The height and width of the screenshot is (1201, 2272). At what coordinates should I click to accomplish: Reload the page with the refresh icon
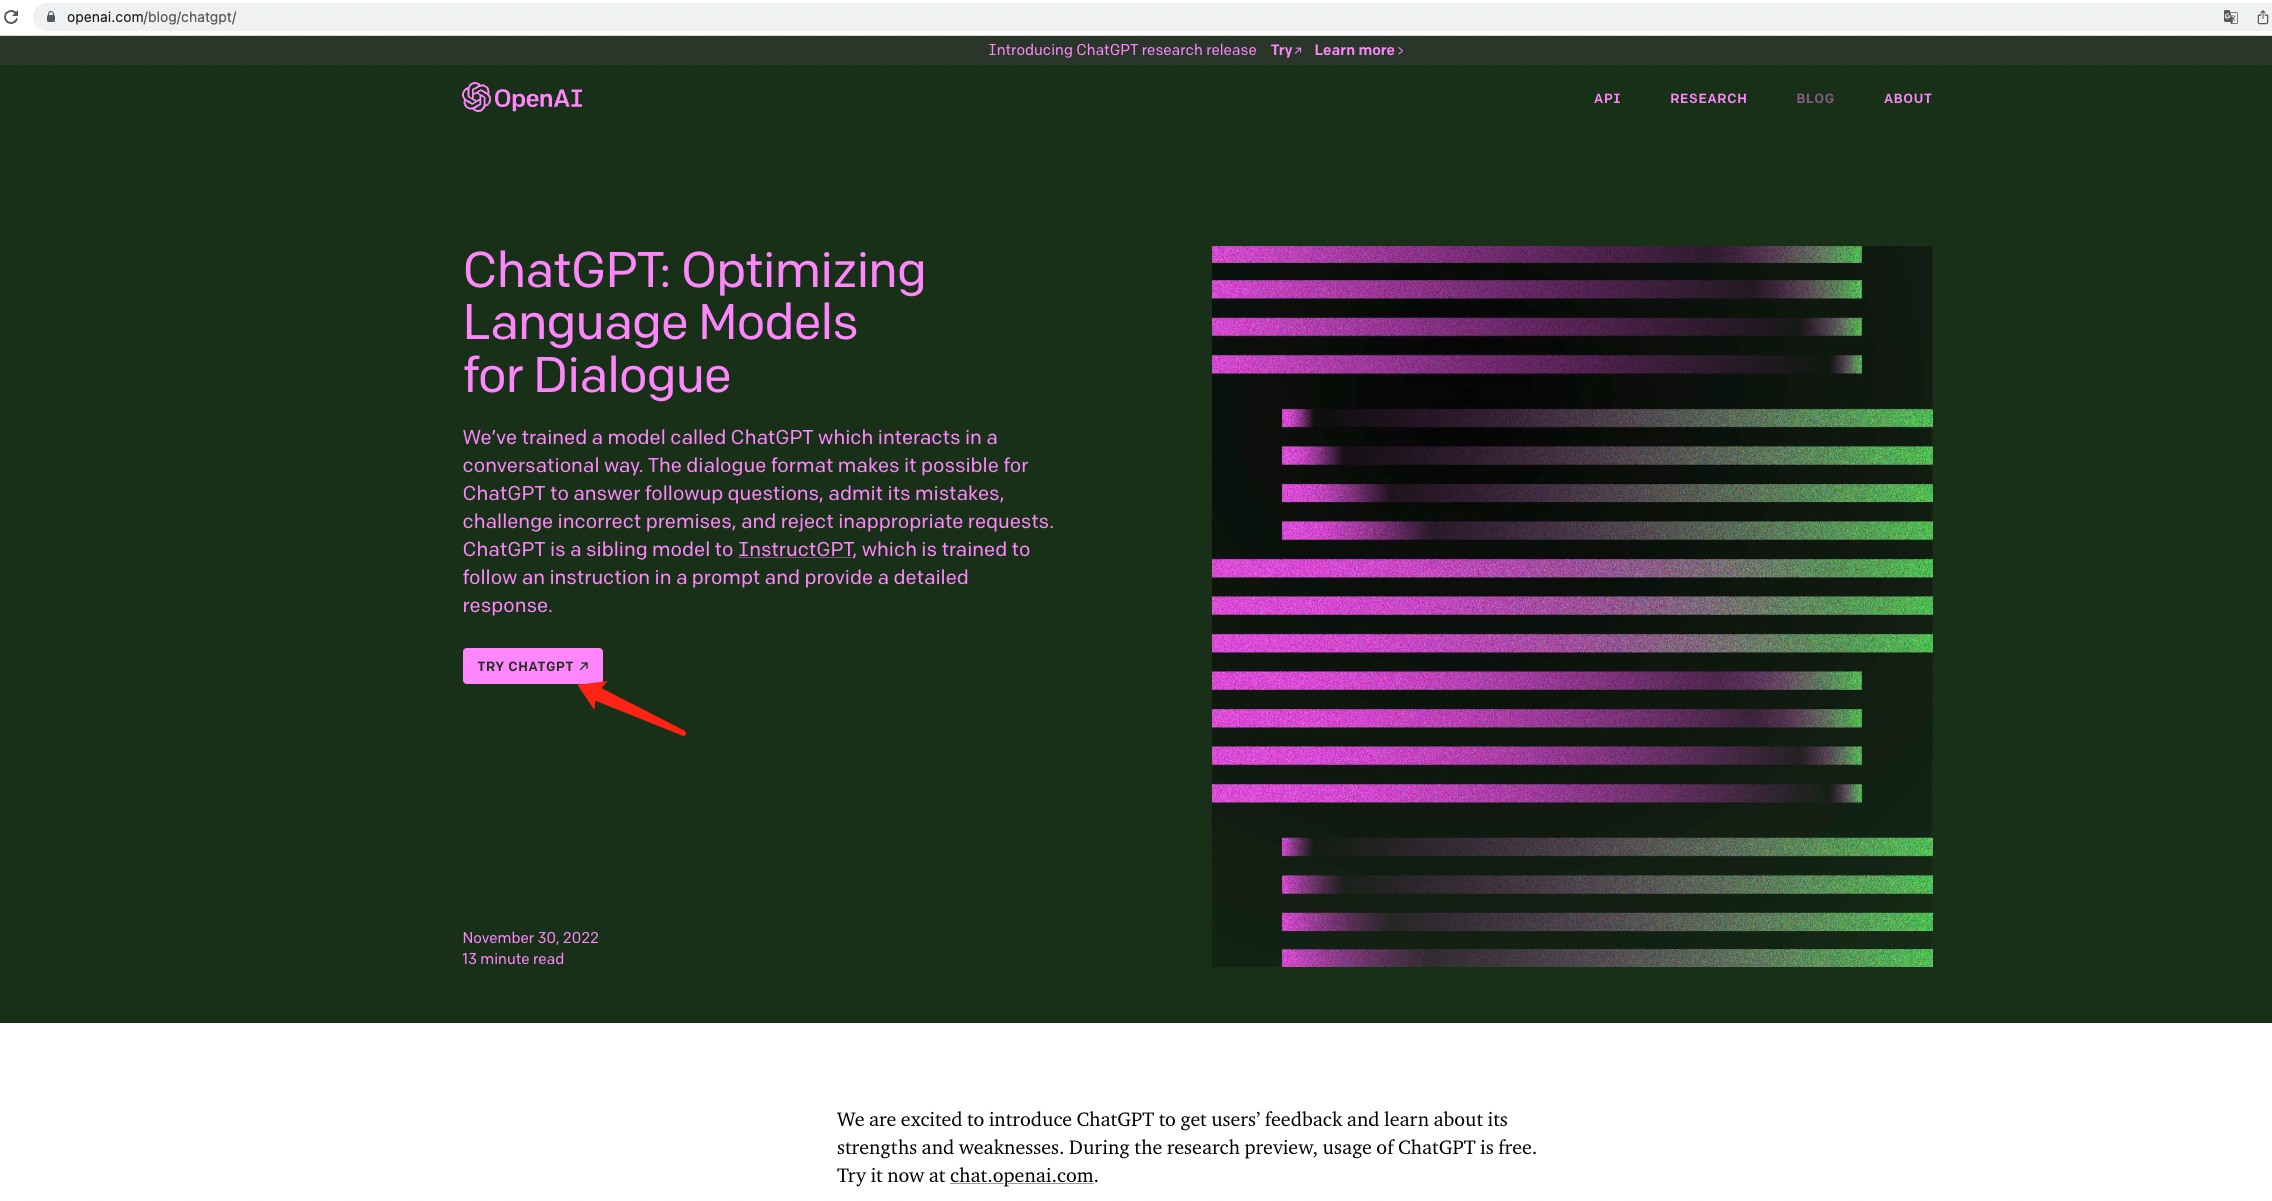(11, 17)
